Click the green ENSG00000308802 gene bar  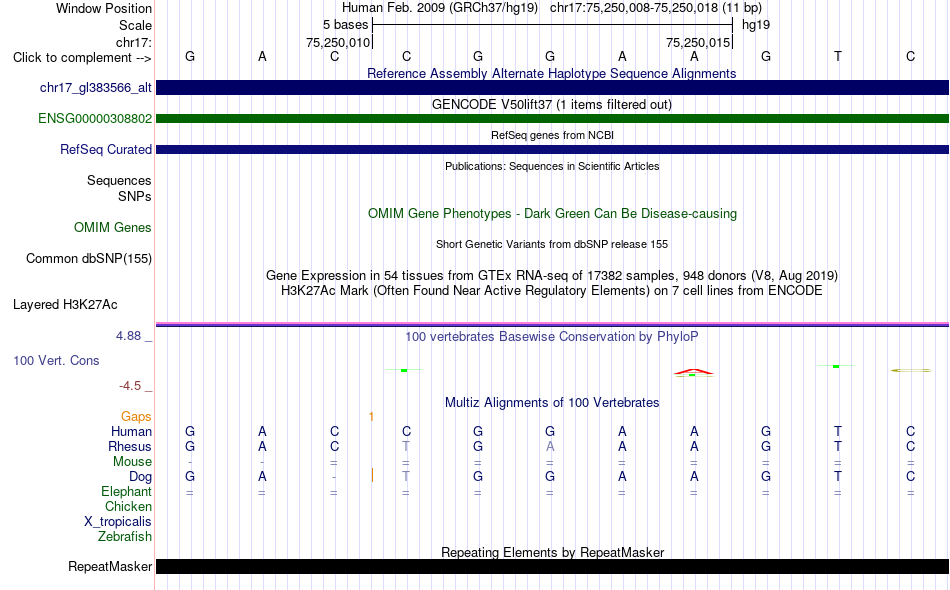[552, 118]
